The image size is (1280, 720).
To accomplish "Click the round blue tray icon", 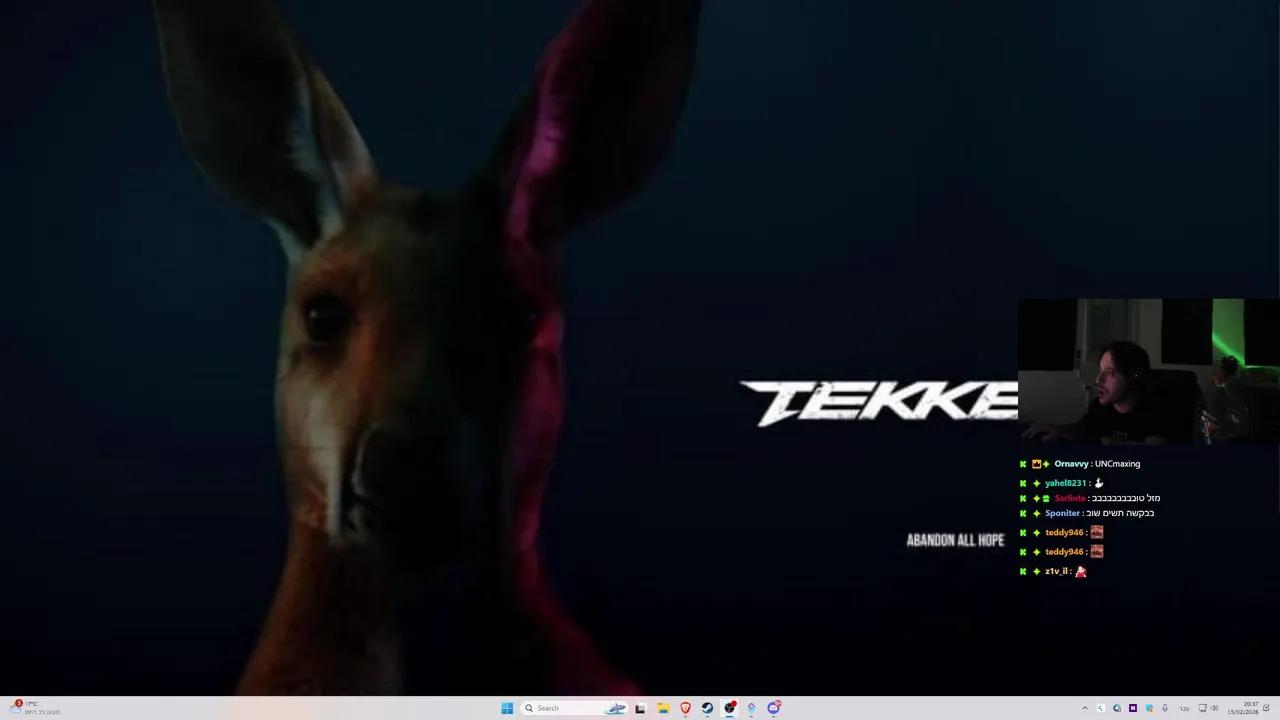I will [x=1117, y=708].
